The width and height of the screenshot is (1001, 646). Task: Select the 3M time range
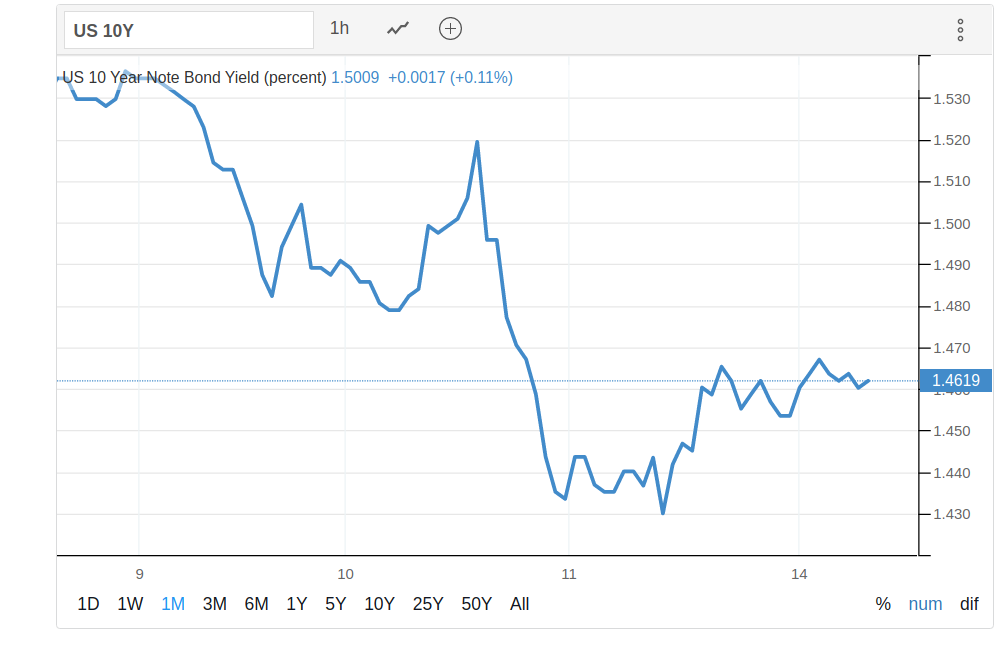click(215, 604)
